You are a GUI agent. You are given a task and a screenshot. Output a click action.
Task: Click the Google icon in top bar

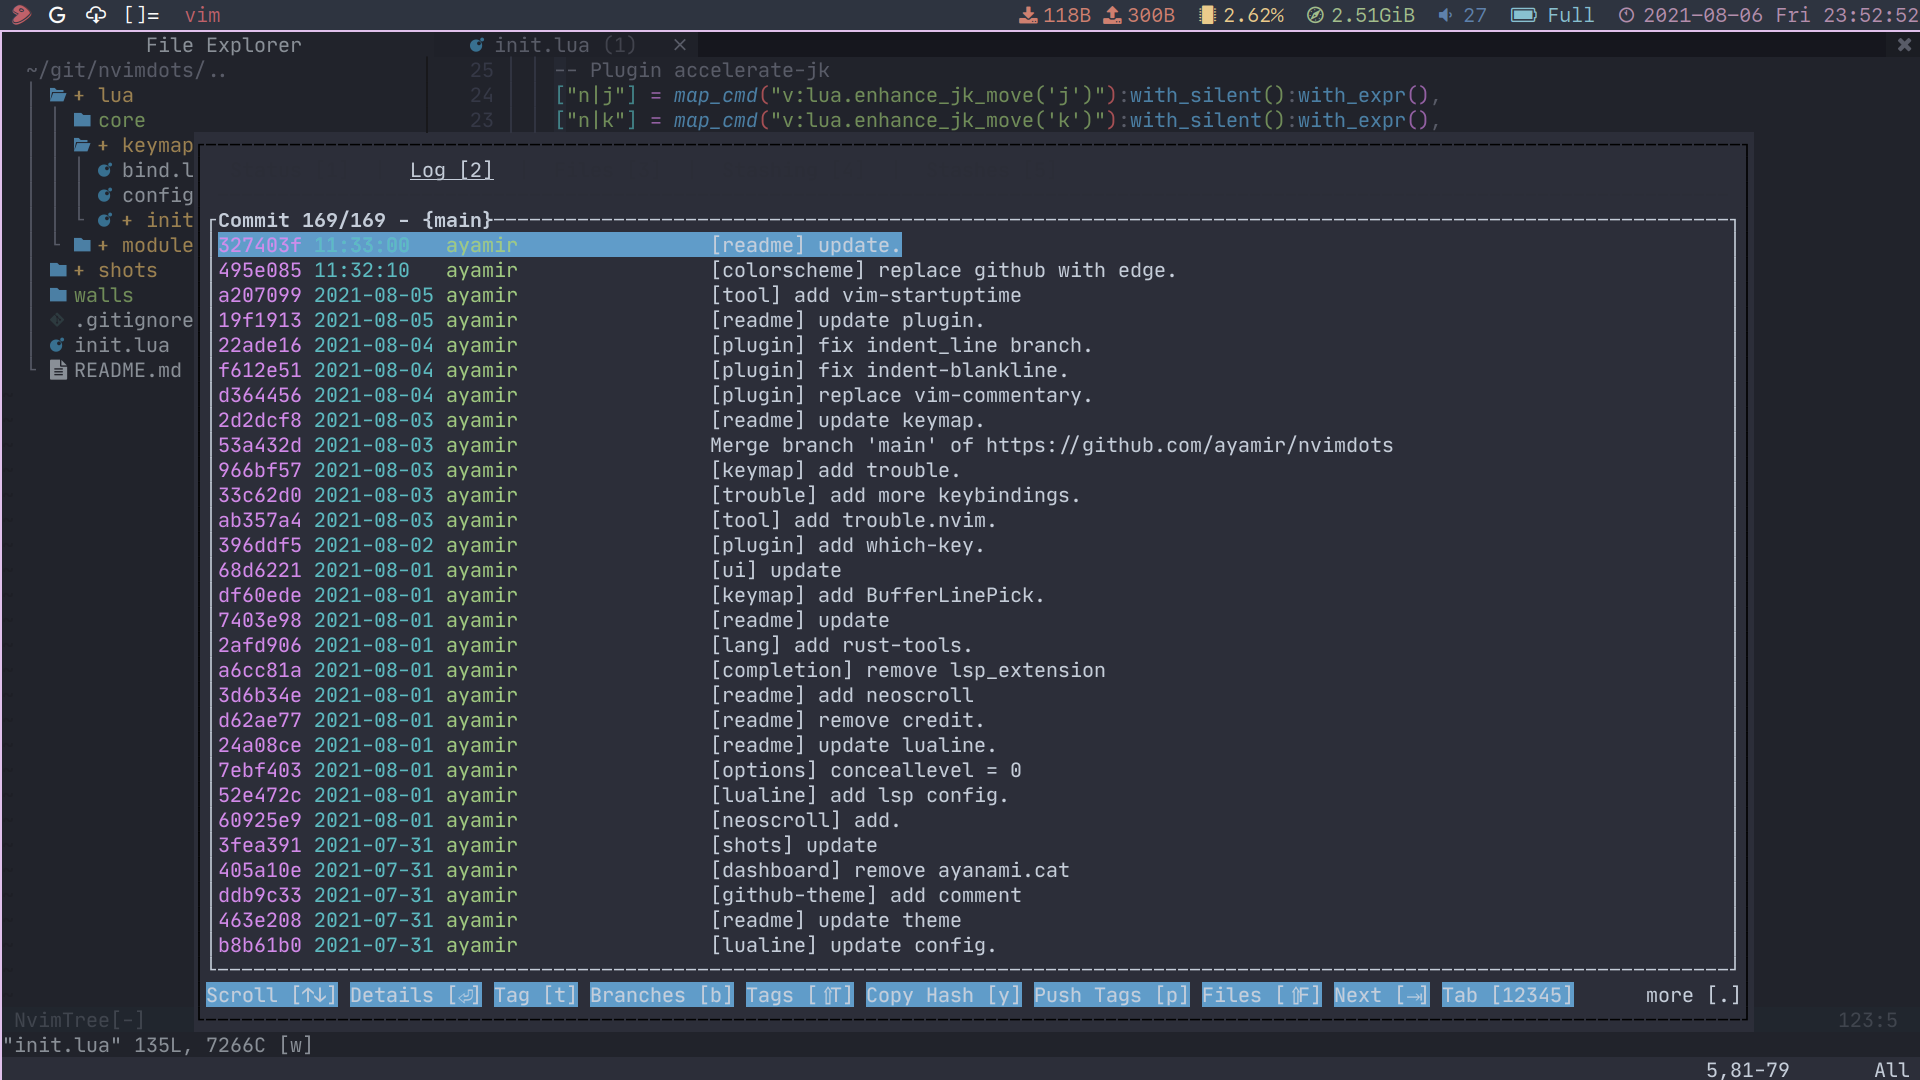57,15
